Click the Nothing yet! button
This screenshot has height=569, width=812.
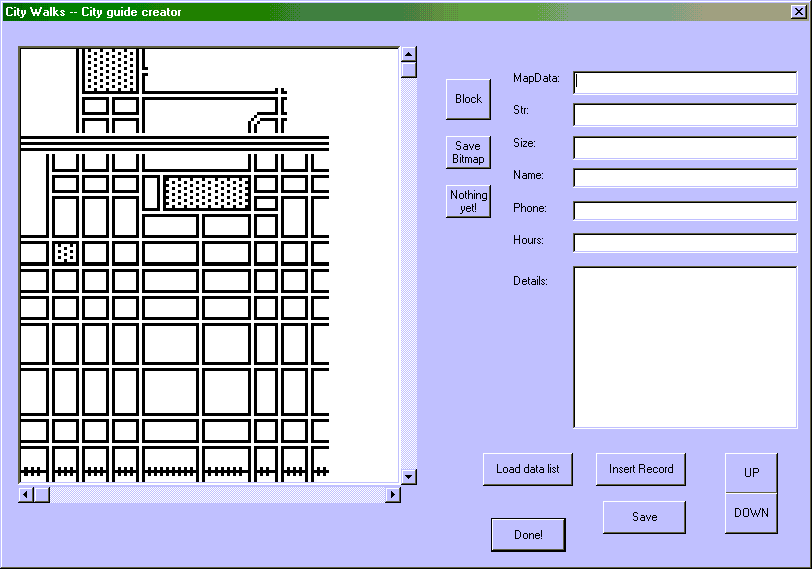point(468,201)
